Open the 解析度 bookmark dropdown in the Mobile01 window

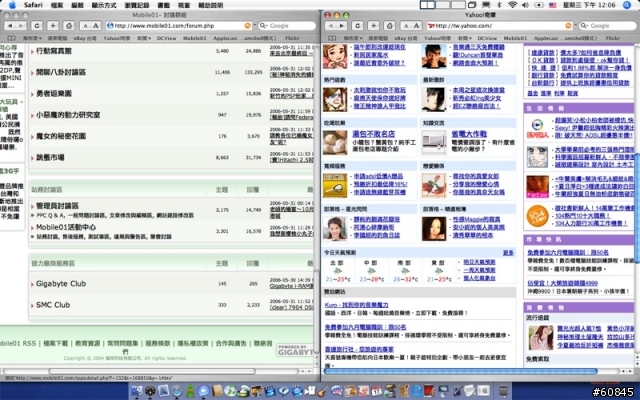32,38
